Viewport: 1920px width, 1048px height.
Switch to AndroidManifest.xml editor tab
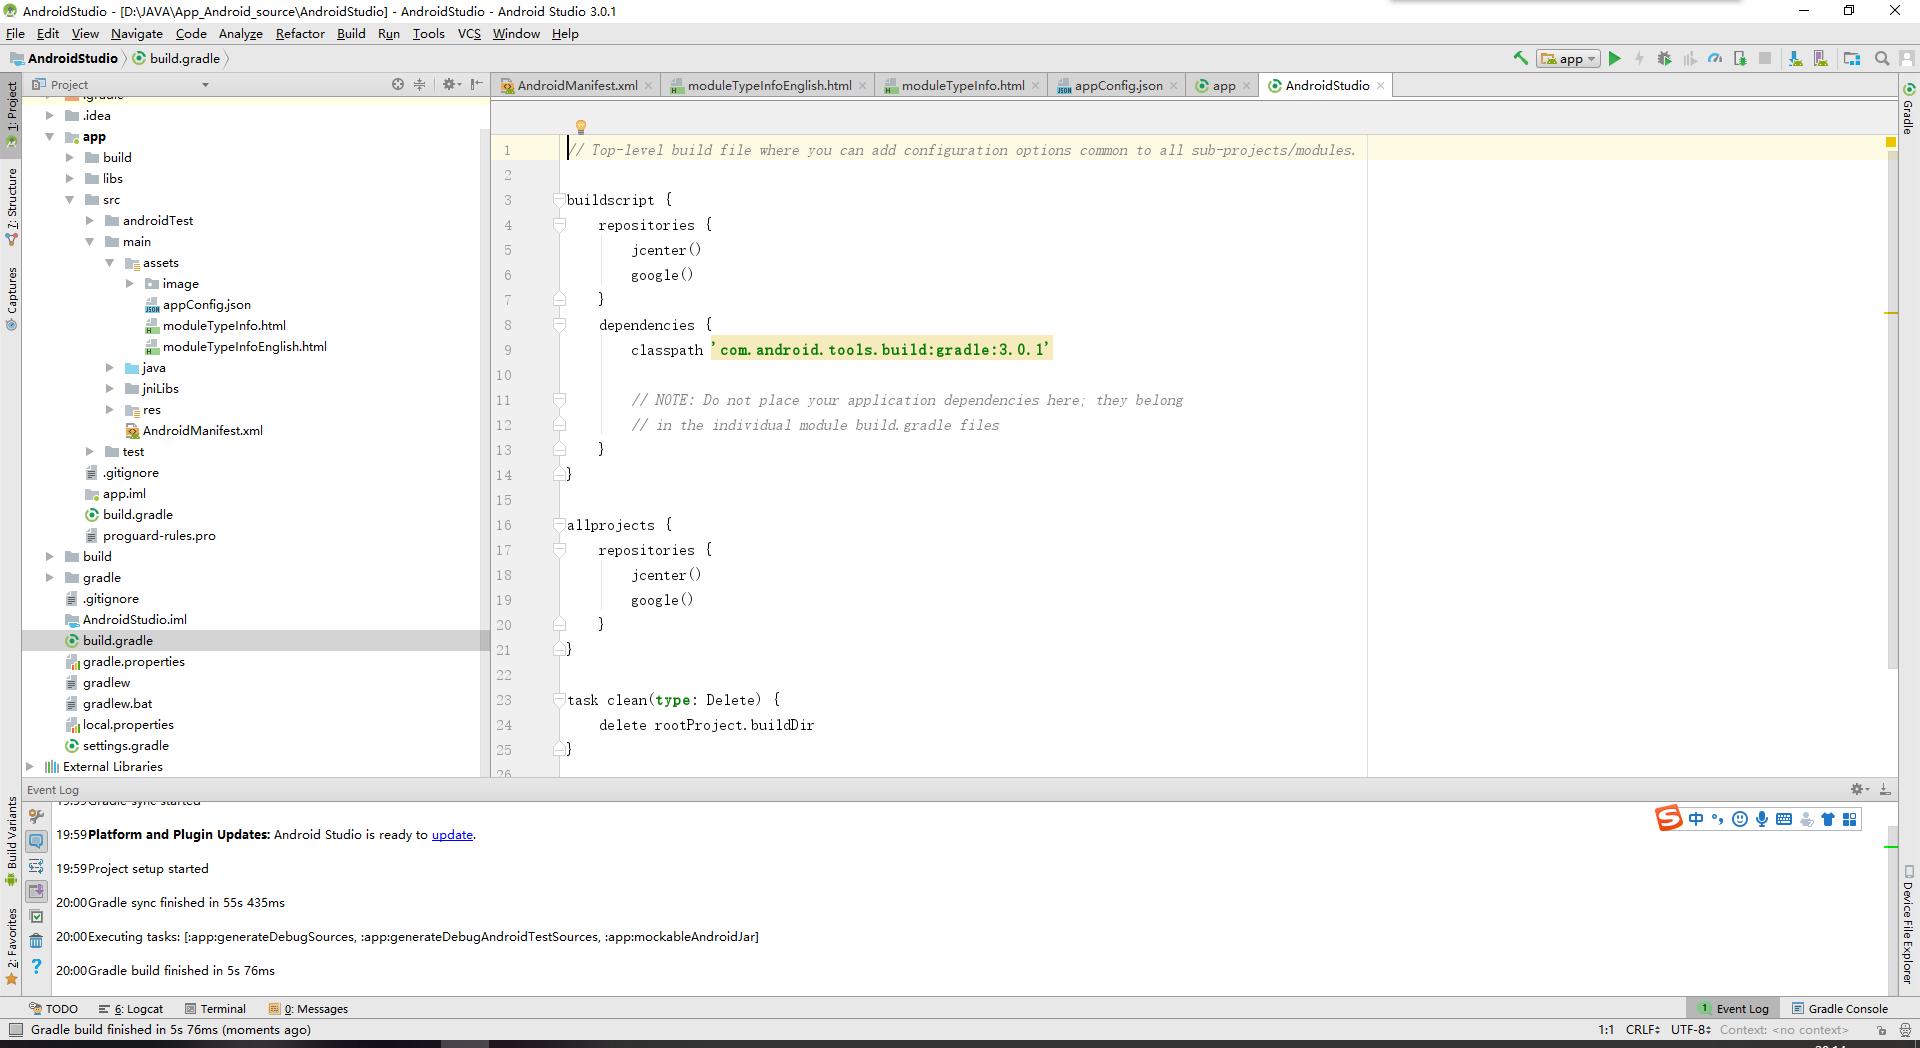576,85
